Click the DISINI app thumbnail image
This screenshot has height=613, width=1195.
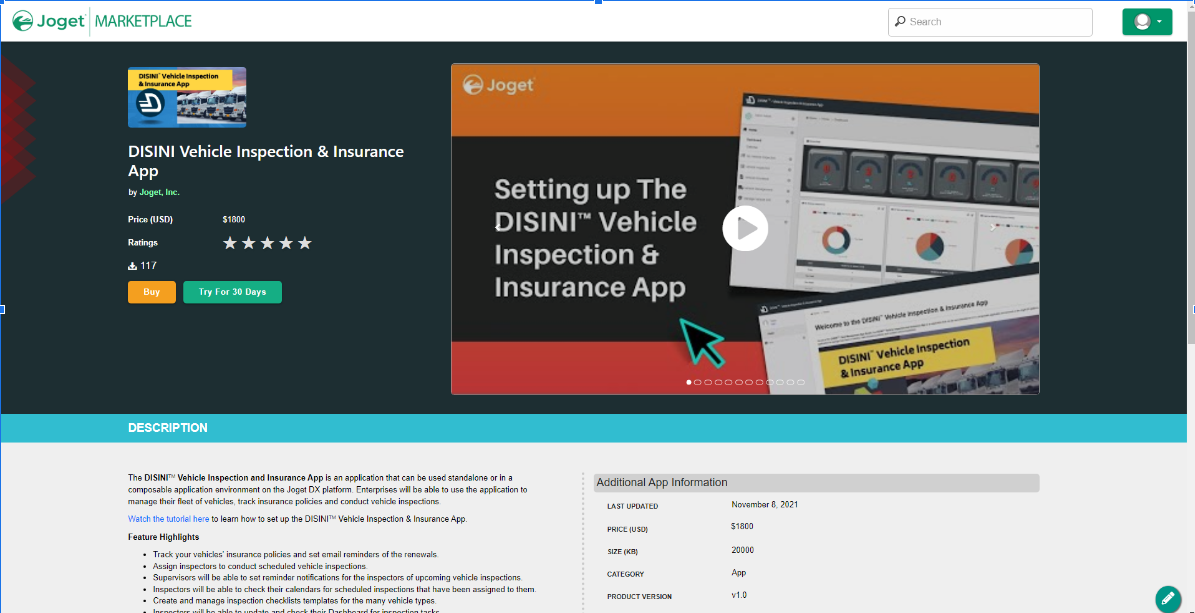tap(187, 97)
